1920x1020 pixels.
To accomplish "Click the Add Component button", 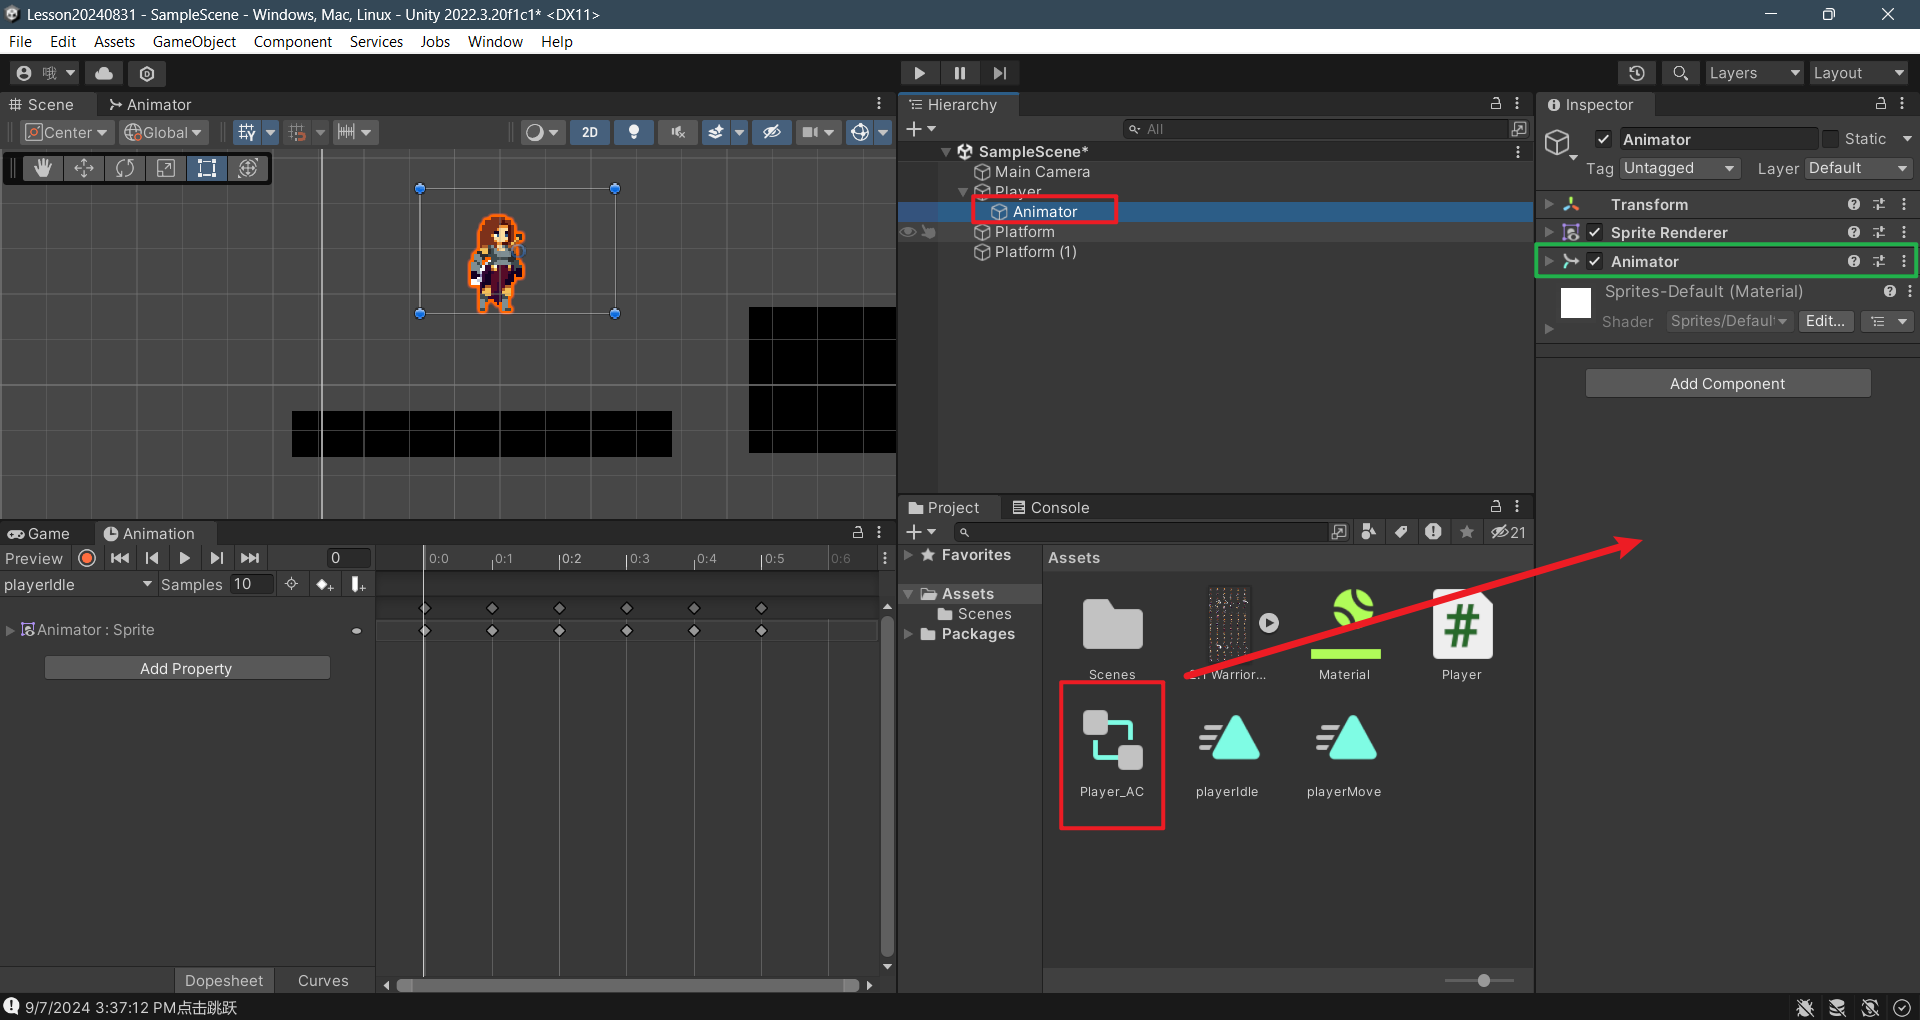I will (x=1727, y=383).
